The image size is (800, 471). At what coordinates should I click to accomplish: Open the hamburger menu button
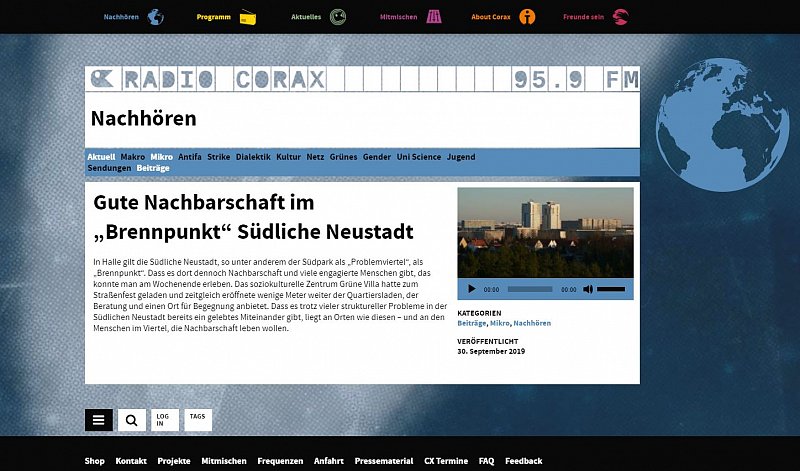point(98,420)
